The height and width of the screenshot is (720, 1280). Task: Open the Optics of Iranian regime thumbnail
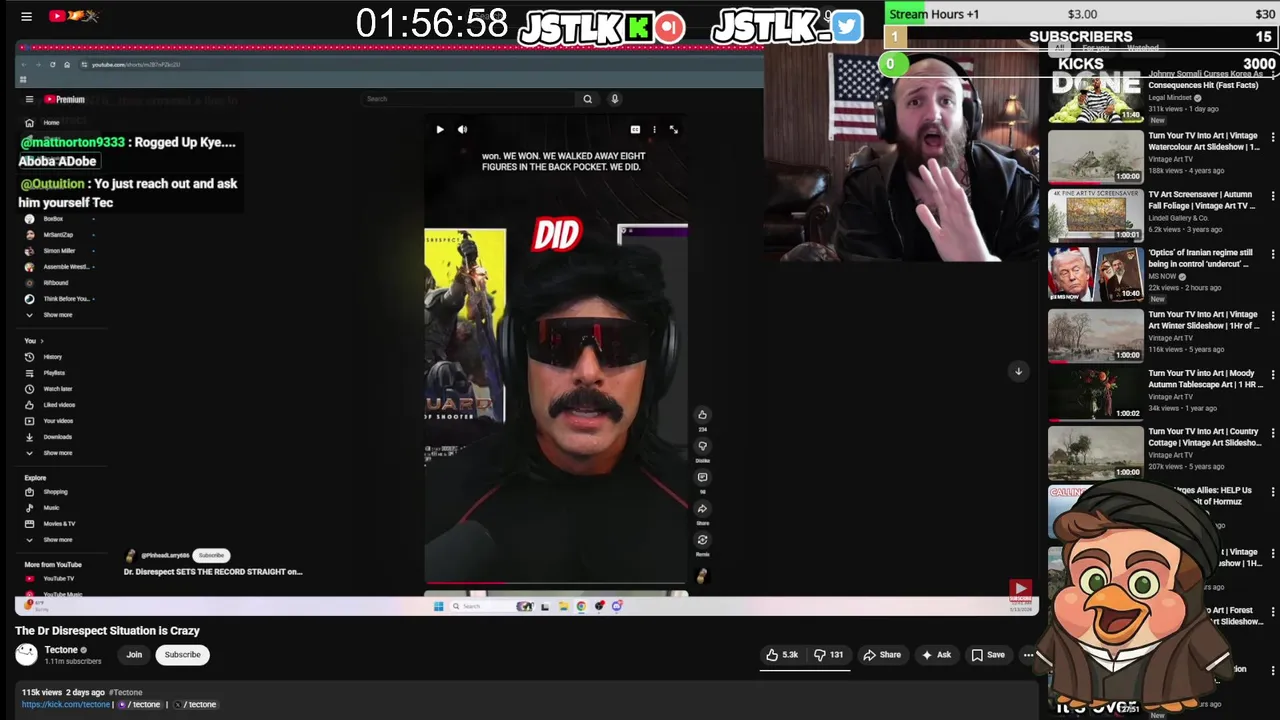coord(1095,275)
